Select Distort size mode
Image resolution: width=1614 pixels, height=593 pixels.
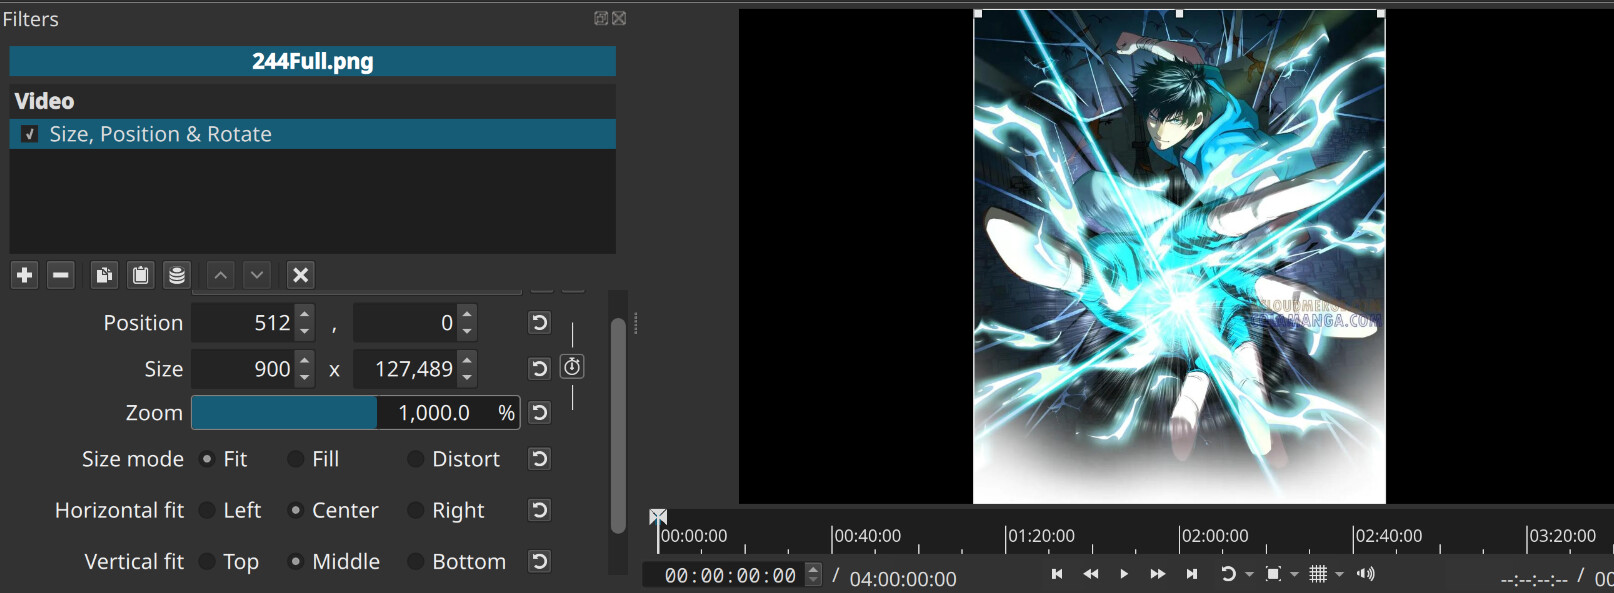416,459
